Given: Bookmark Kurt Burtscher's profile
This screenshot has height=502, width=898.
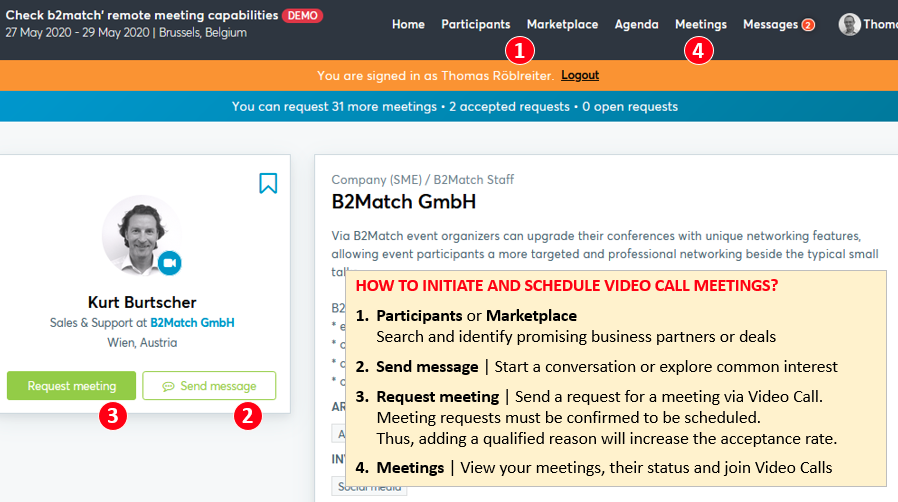Looking at the screenshot, I should (268, 183).
